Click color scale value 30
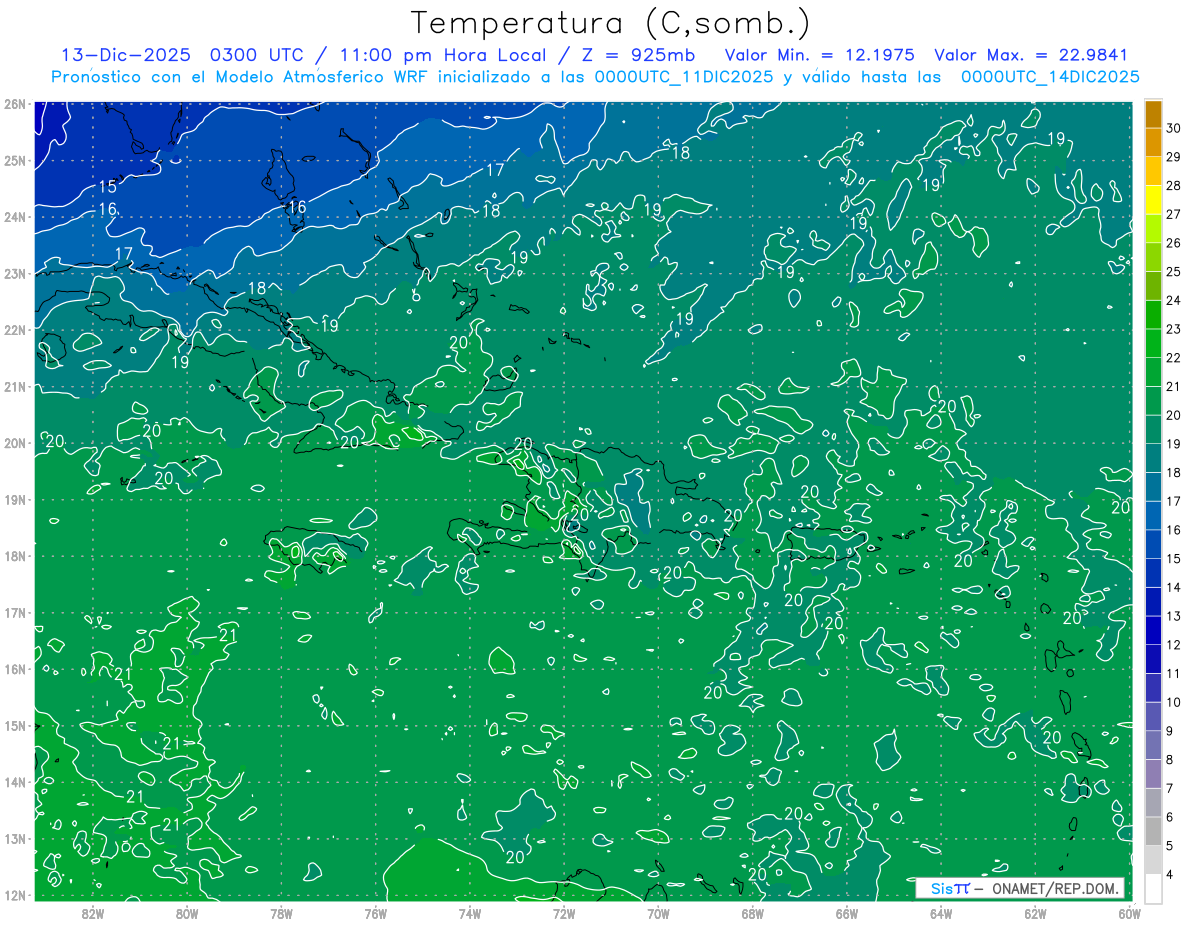The width and height of the screenshot is (1200, 927). pyautogui.click(x=1174, y=128)
